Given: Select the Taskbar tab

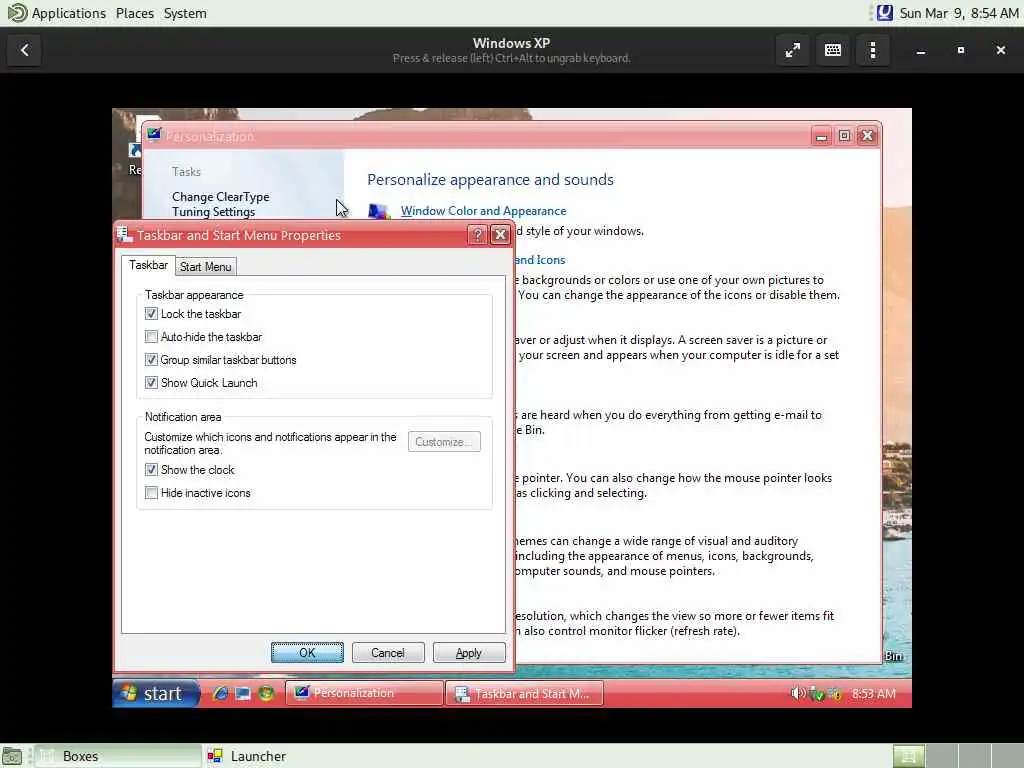Looking at the screenshot, I should pos(148,265).
